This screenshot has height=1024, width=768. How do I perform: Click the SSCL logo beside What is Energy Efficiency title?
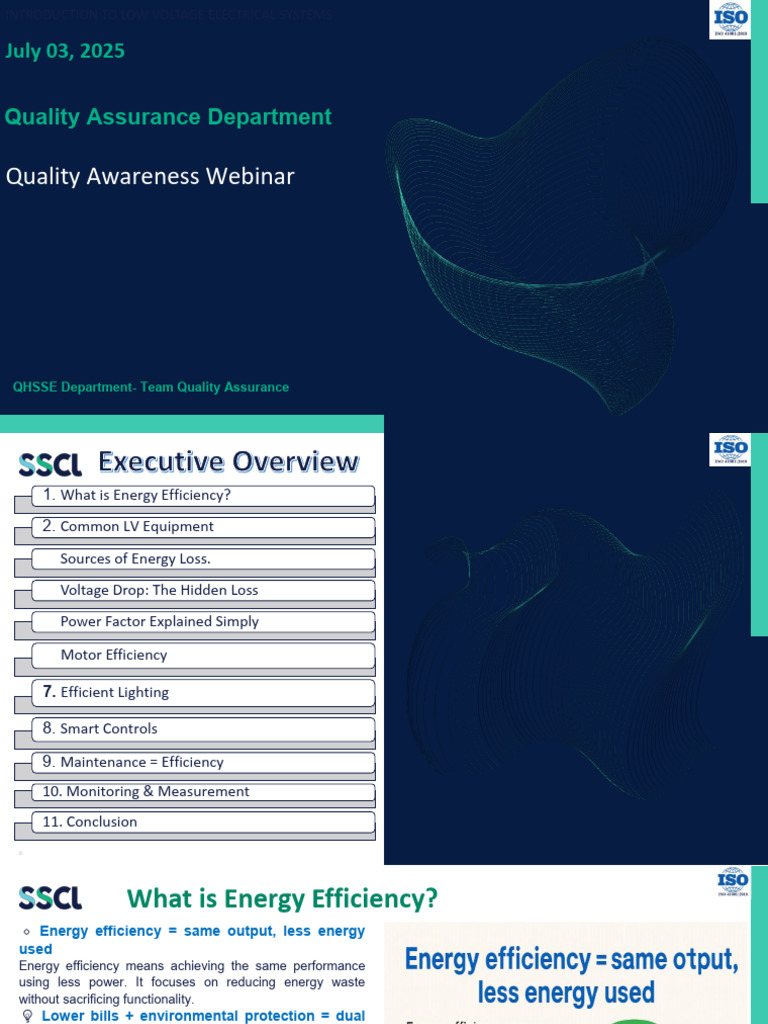50,898
